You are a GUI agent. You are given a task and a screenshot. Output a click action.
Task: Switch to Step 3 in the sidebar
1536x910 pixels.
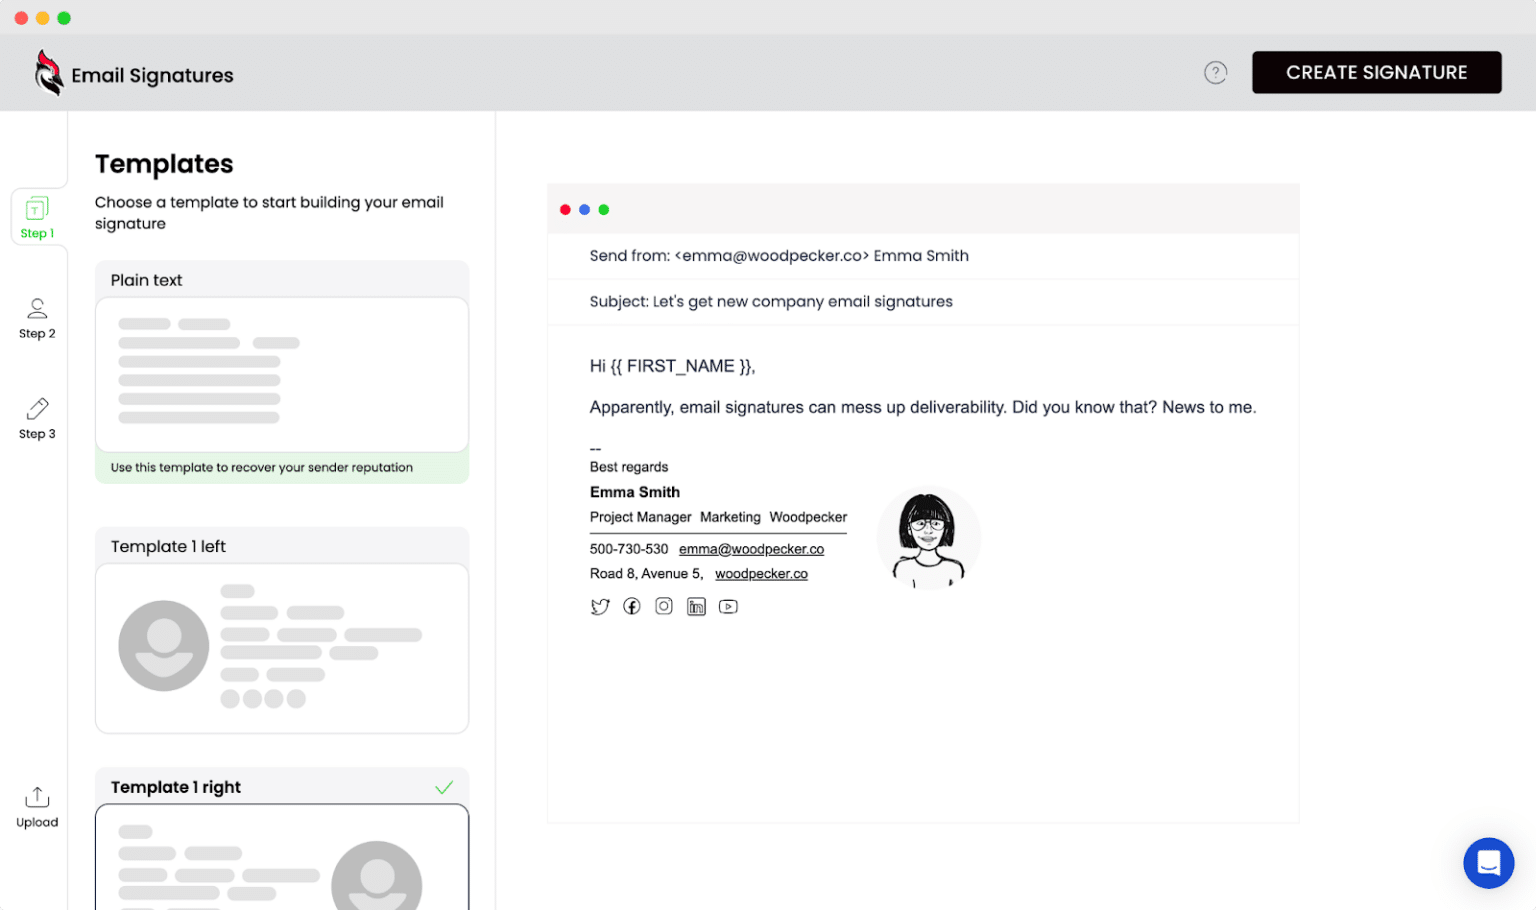point(37,417)
